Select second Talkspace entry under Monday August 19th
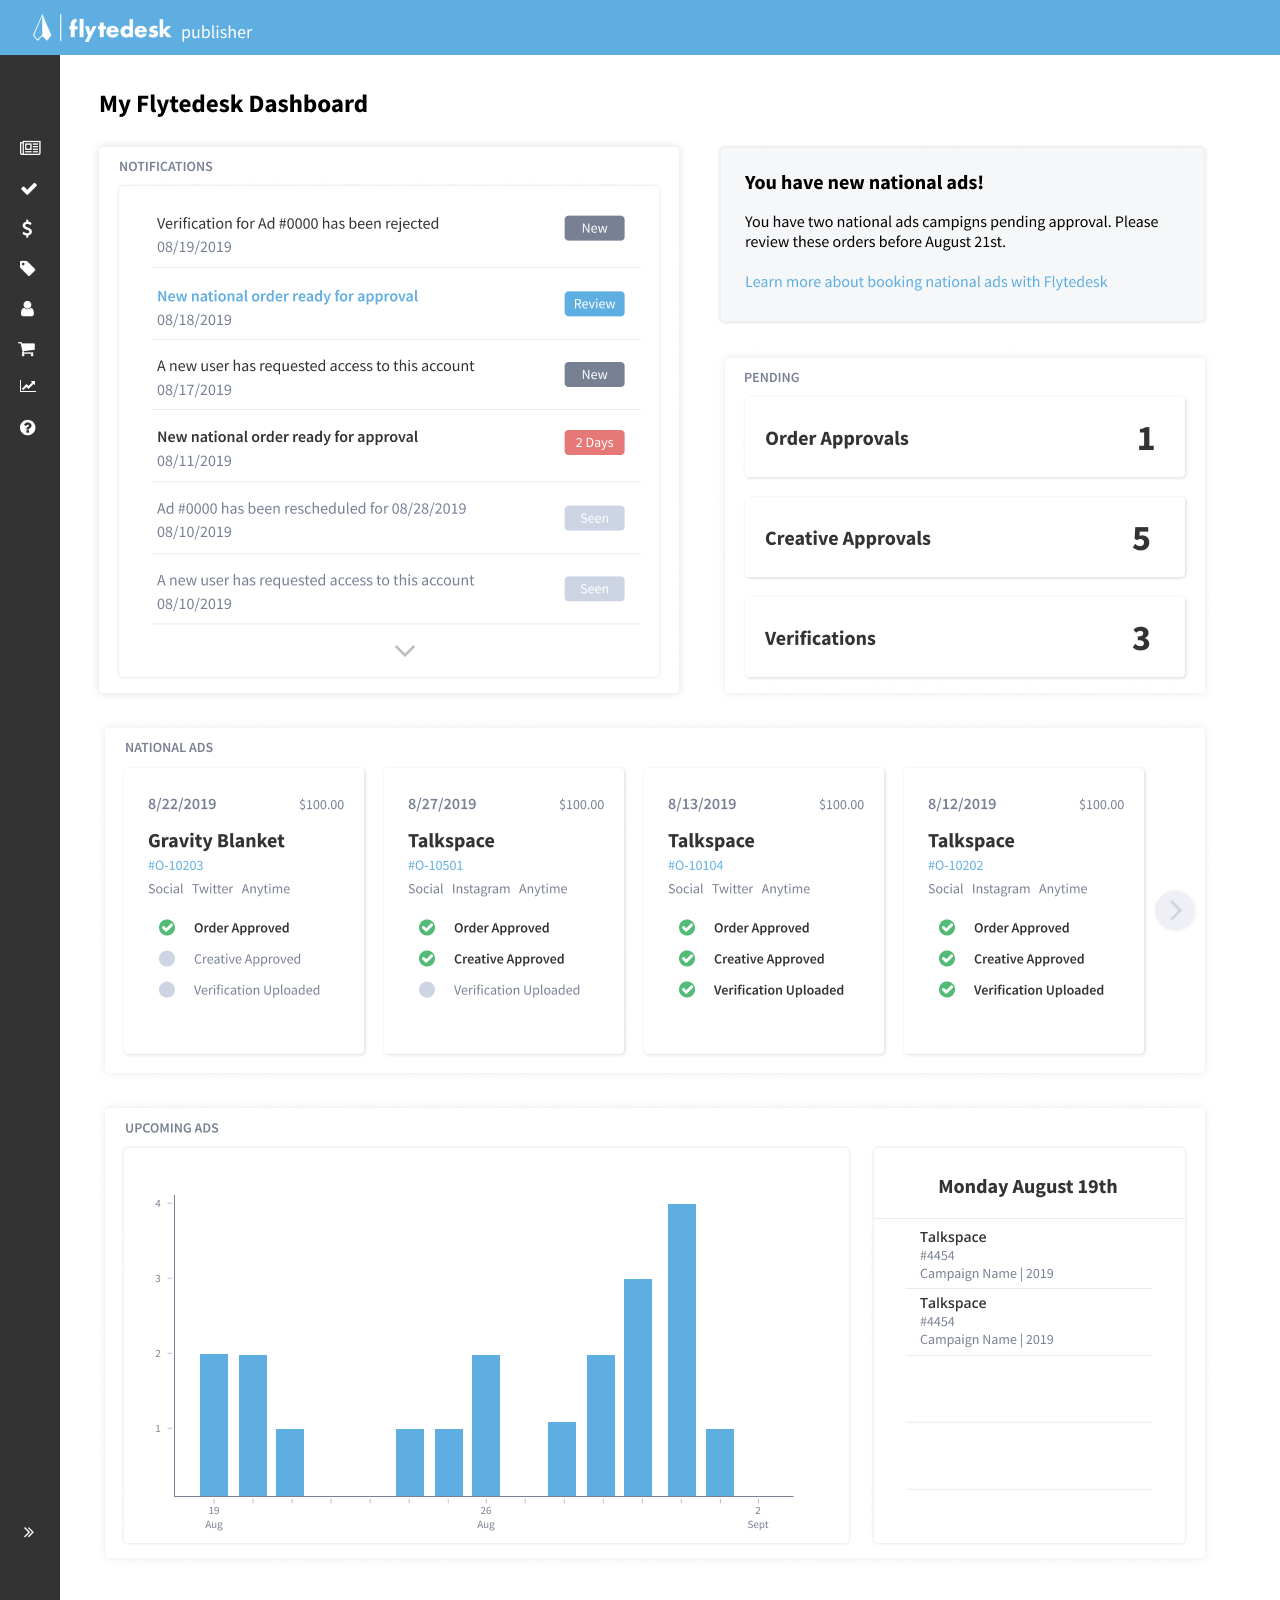 [1029, 1321]
